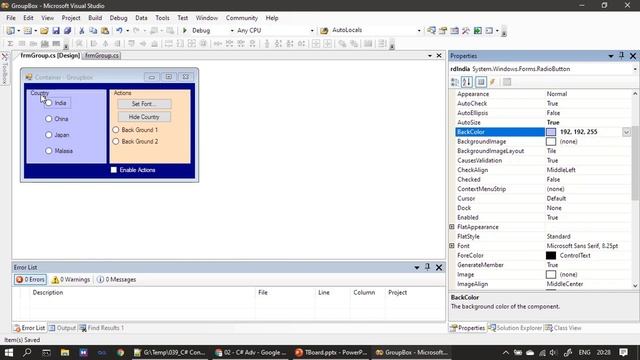Click the Undo arrow icon

pos(119,31)
